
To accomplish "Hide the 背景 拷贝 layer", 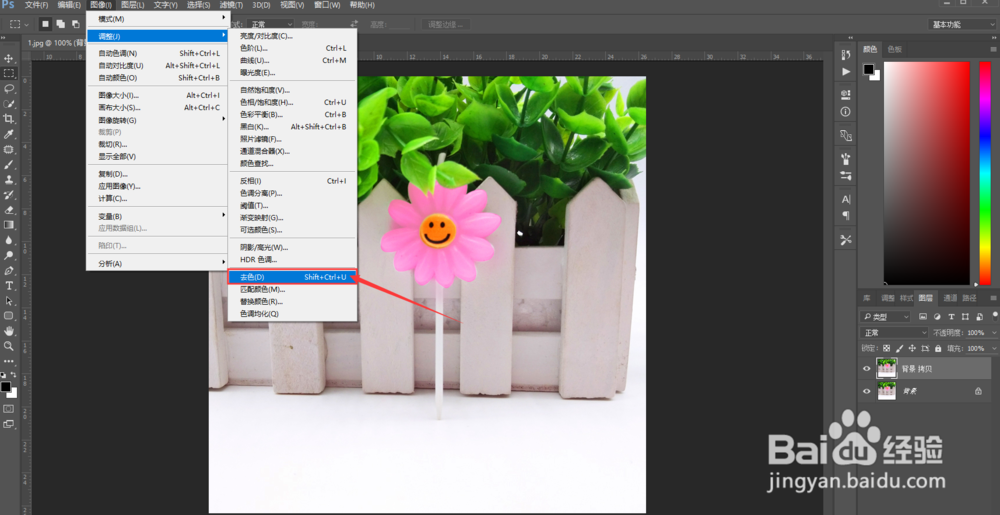I will click(866, 368).
